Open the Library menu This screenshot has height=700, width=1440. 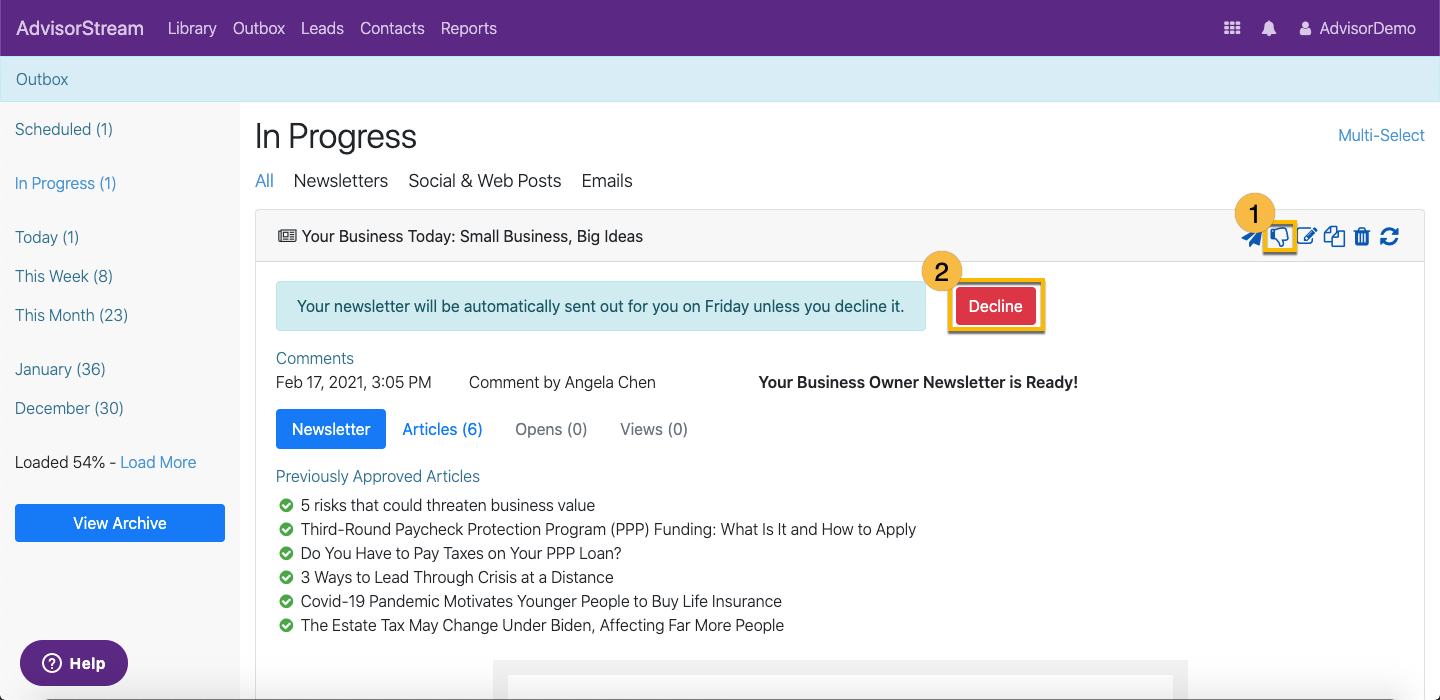click(x=192, y=28)
